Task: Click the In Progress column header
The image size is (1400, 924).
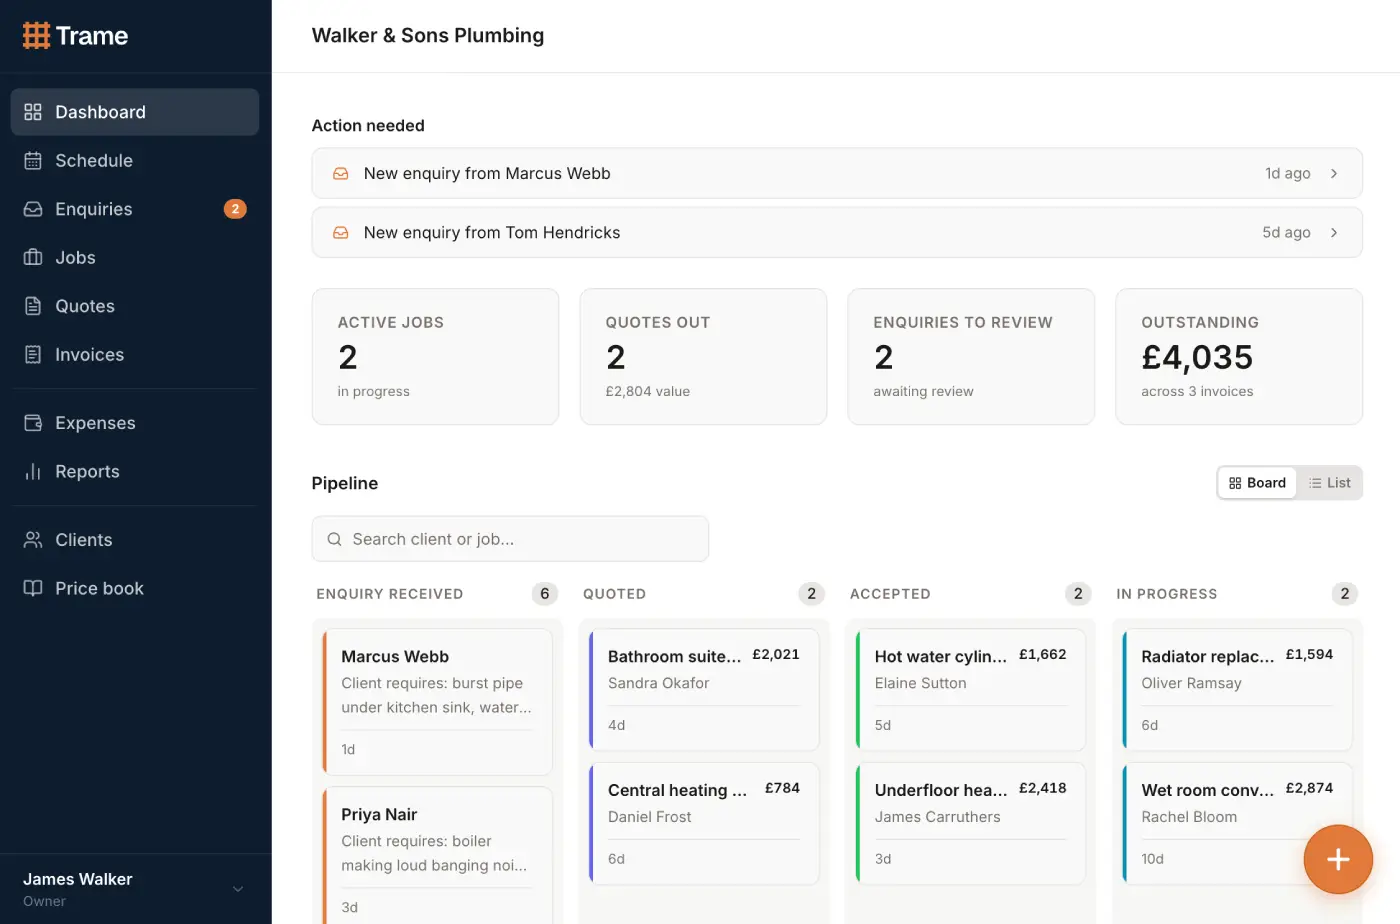Action: [1167, 594]
